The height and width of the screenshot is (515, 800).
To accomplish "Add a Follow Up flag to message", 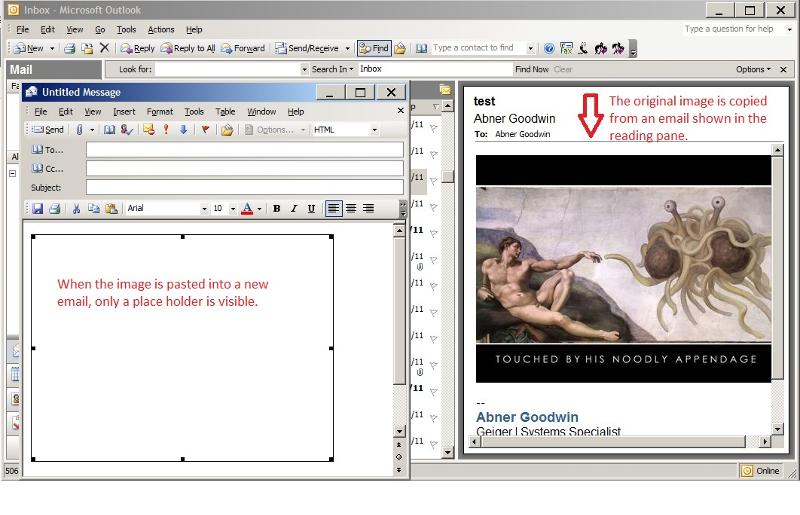I will [205, 130].
